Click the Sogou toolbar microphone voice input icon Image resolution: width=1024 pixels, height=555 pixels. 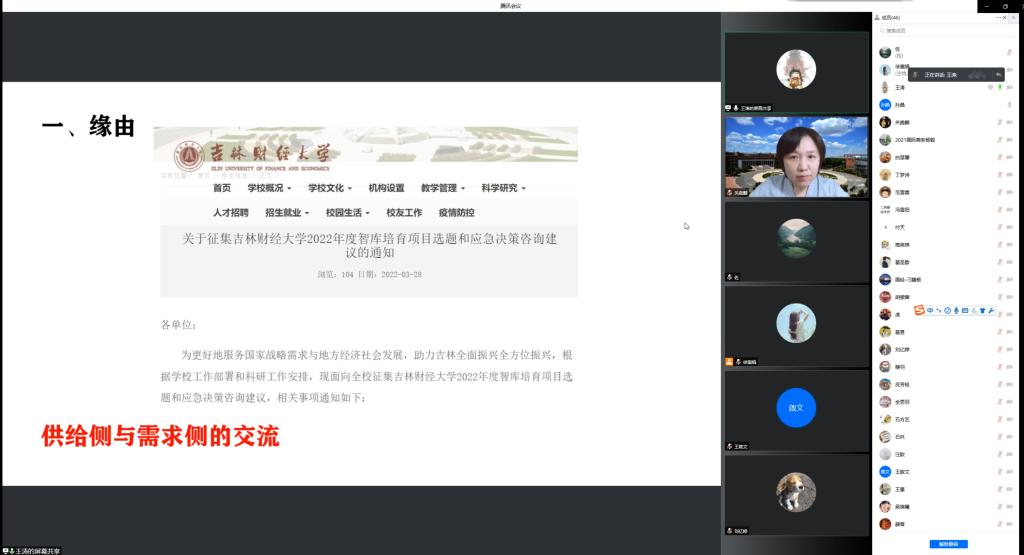(956, 310)
